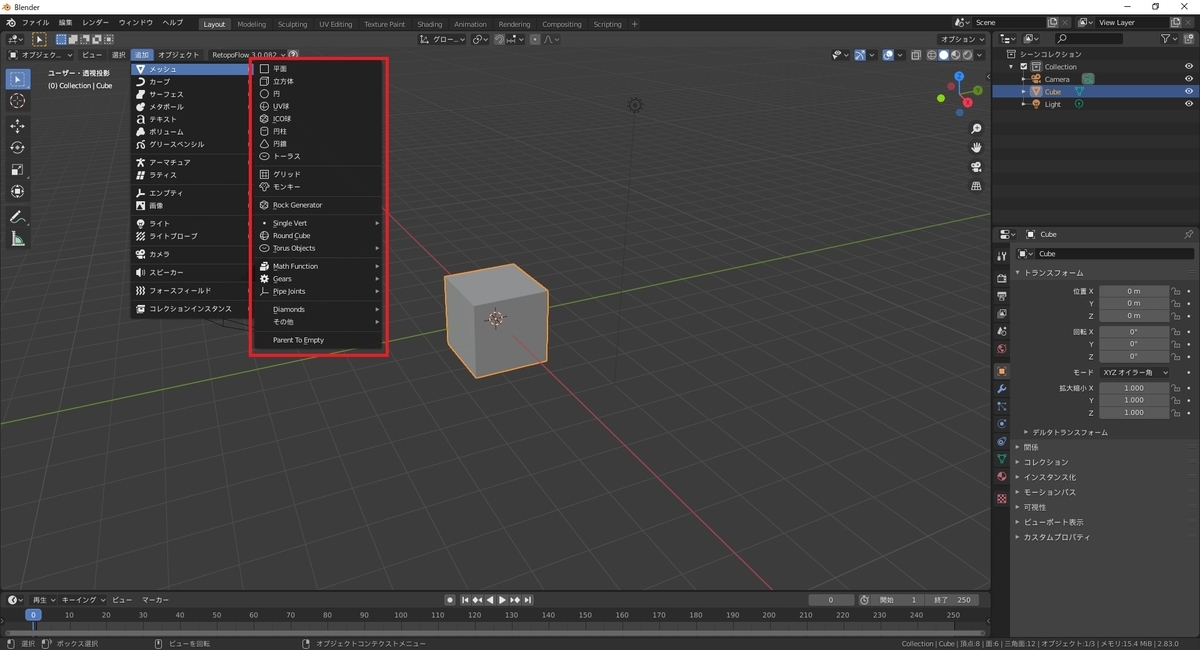1200x650 pixels.
Task: Hide the Camera object with its eye icon
Action: click(1189, 79)
